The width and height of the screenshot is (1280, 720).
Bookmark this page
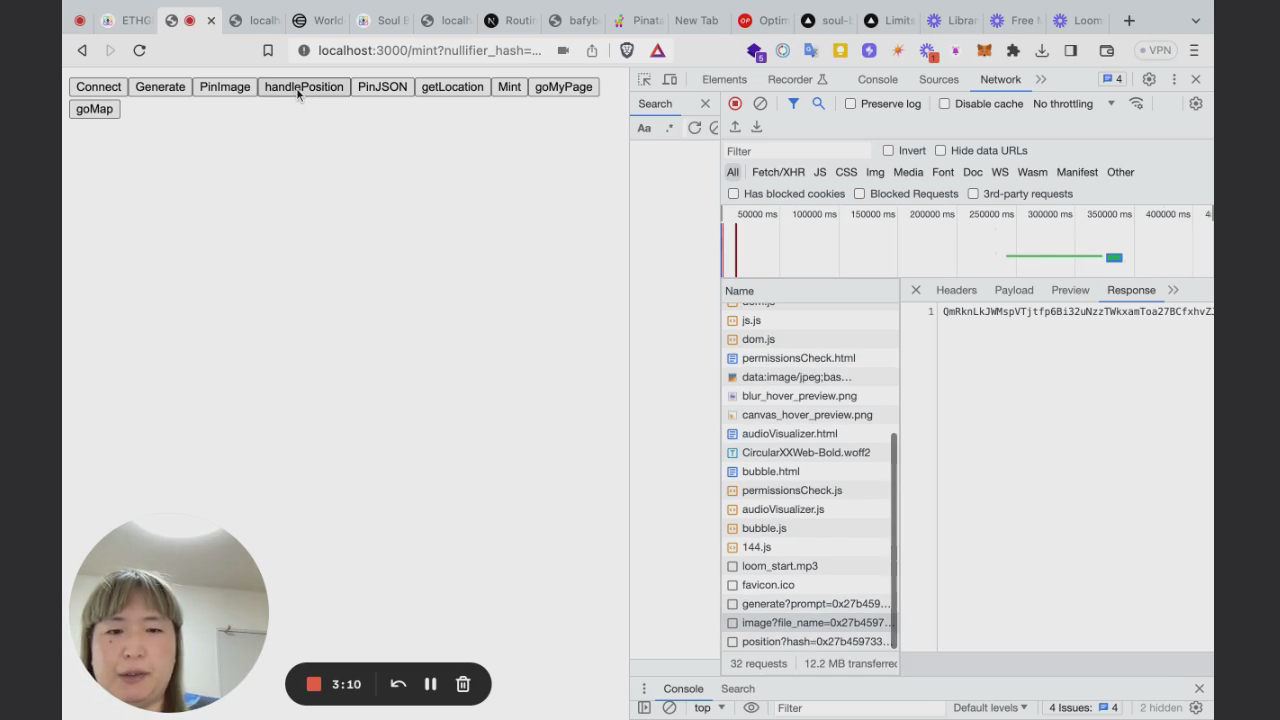(x=267, y=50)
